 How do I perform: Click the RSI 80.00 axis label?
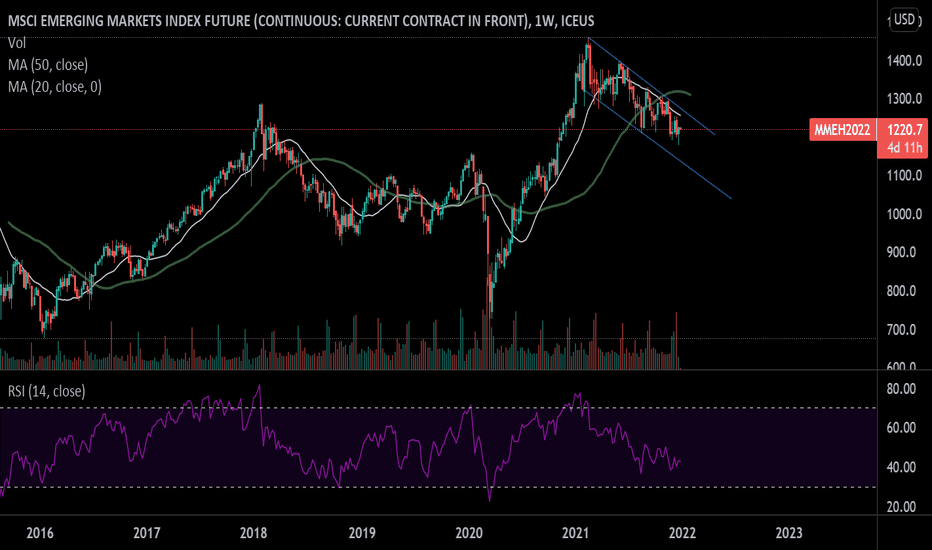[x=901, y=389]
